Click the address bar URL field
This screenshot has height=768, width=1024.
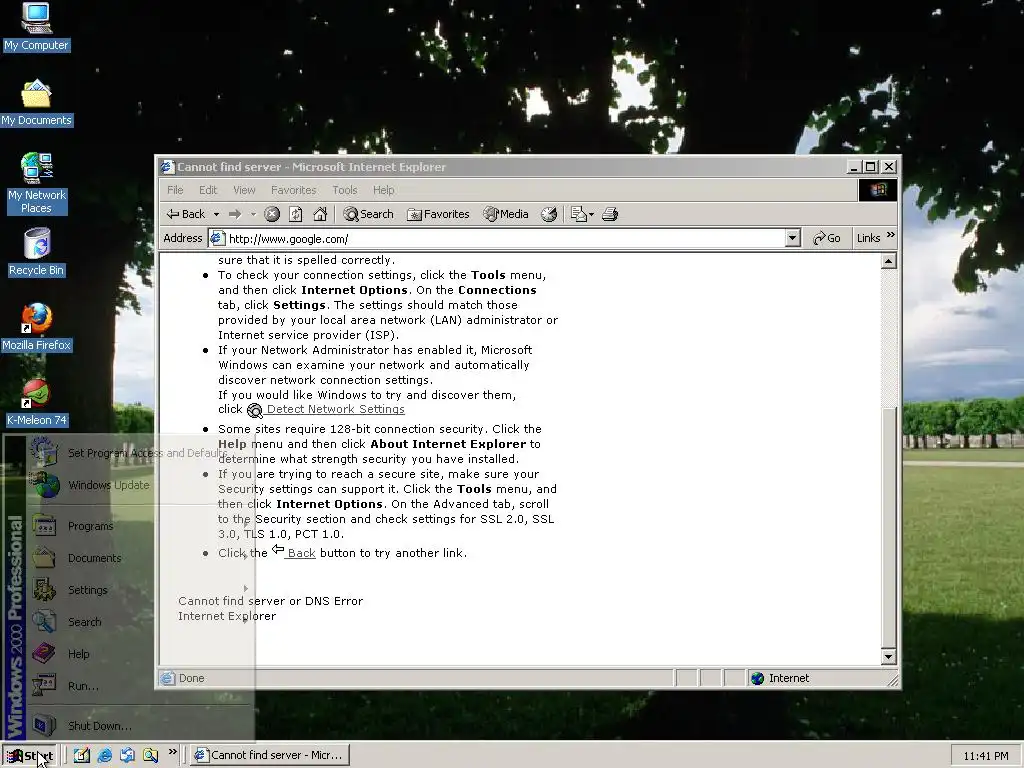[505, 238]
